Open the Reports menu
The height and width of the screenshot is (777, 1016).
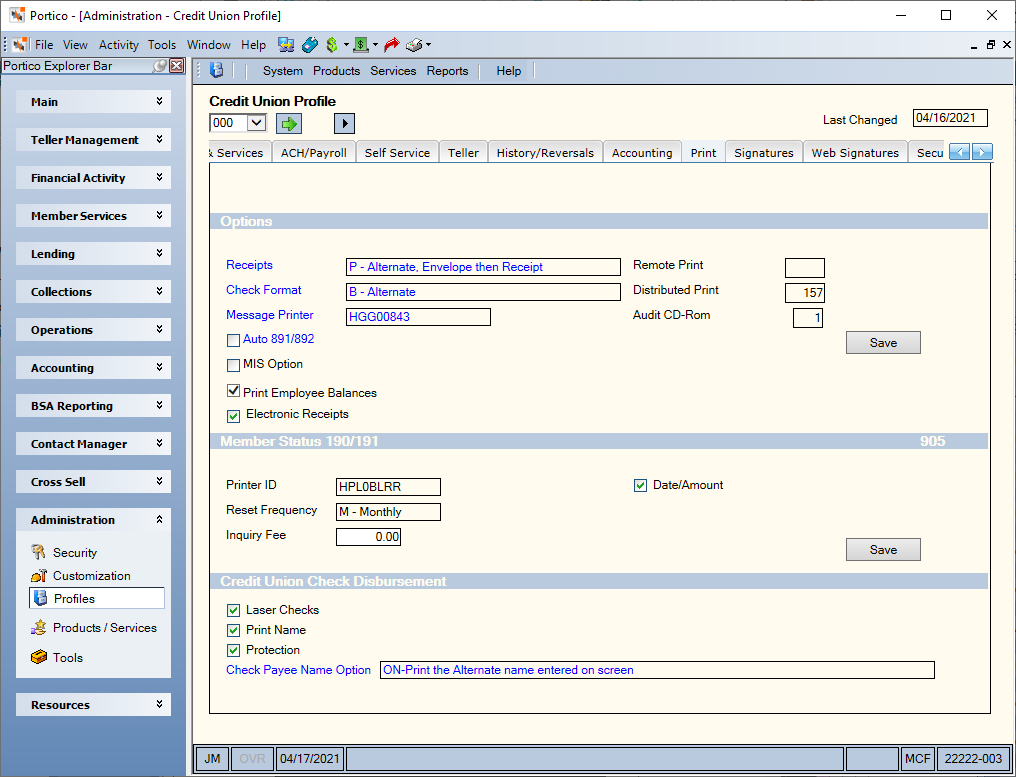click(447, 71)
